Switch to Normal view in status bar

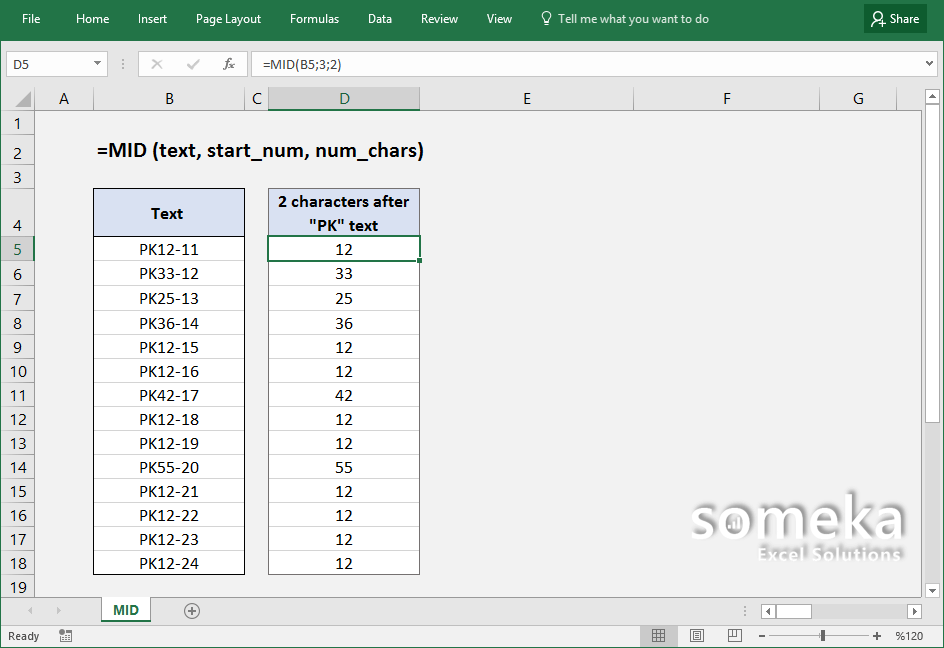coord(658,636)
